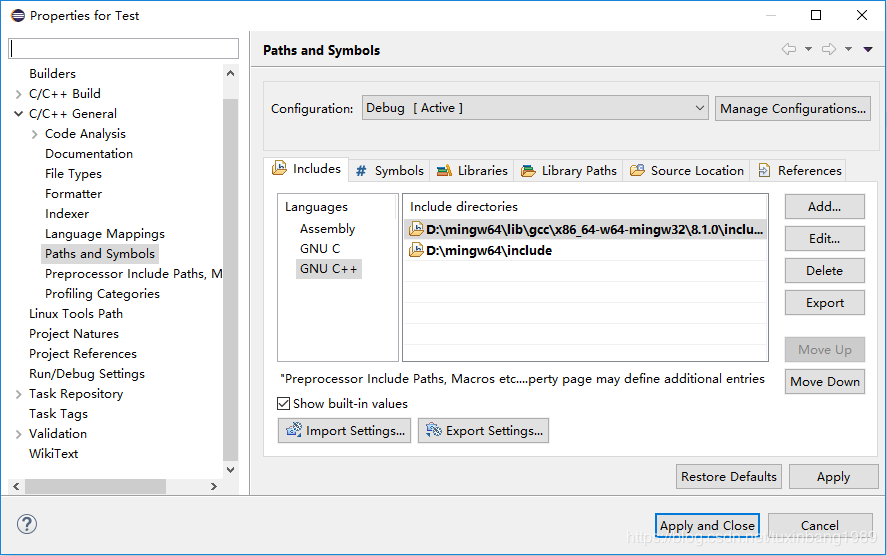887x556 pixels.
Task: Select GNU C language entry
Action: [320, 249]
